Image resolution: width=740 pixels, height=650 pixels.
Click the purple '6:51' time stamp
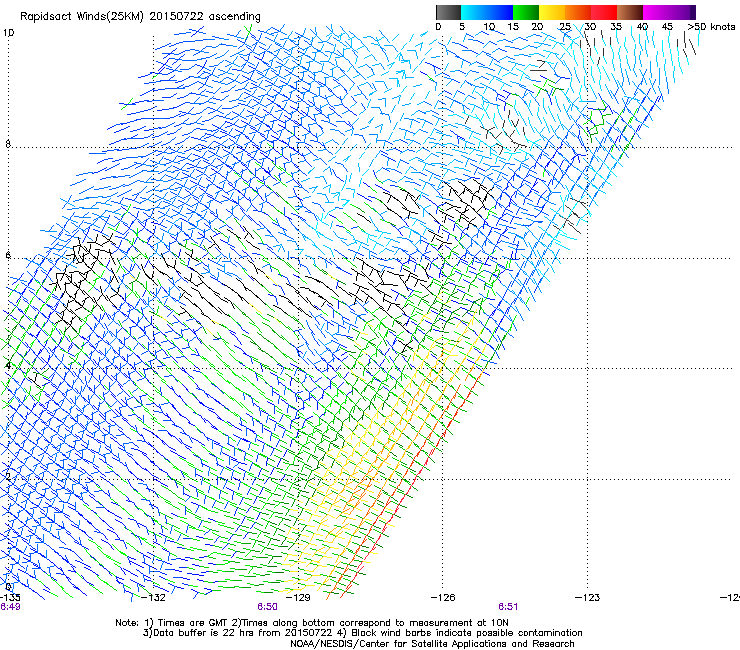point(508,607)
